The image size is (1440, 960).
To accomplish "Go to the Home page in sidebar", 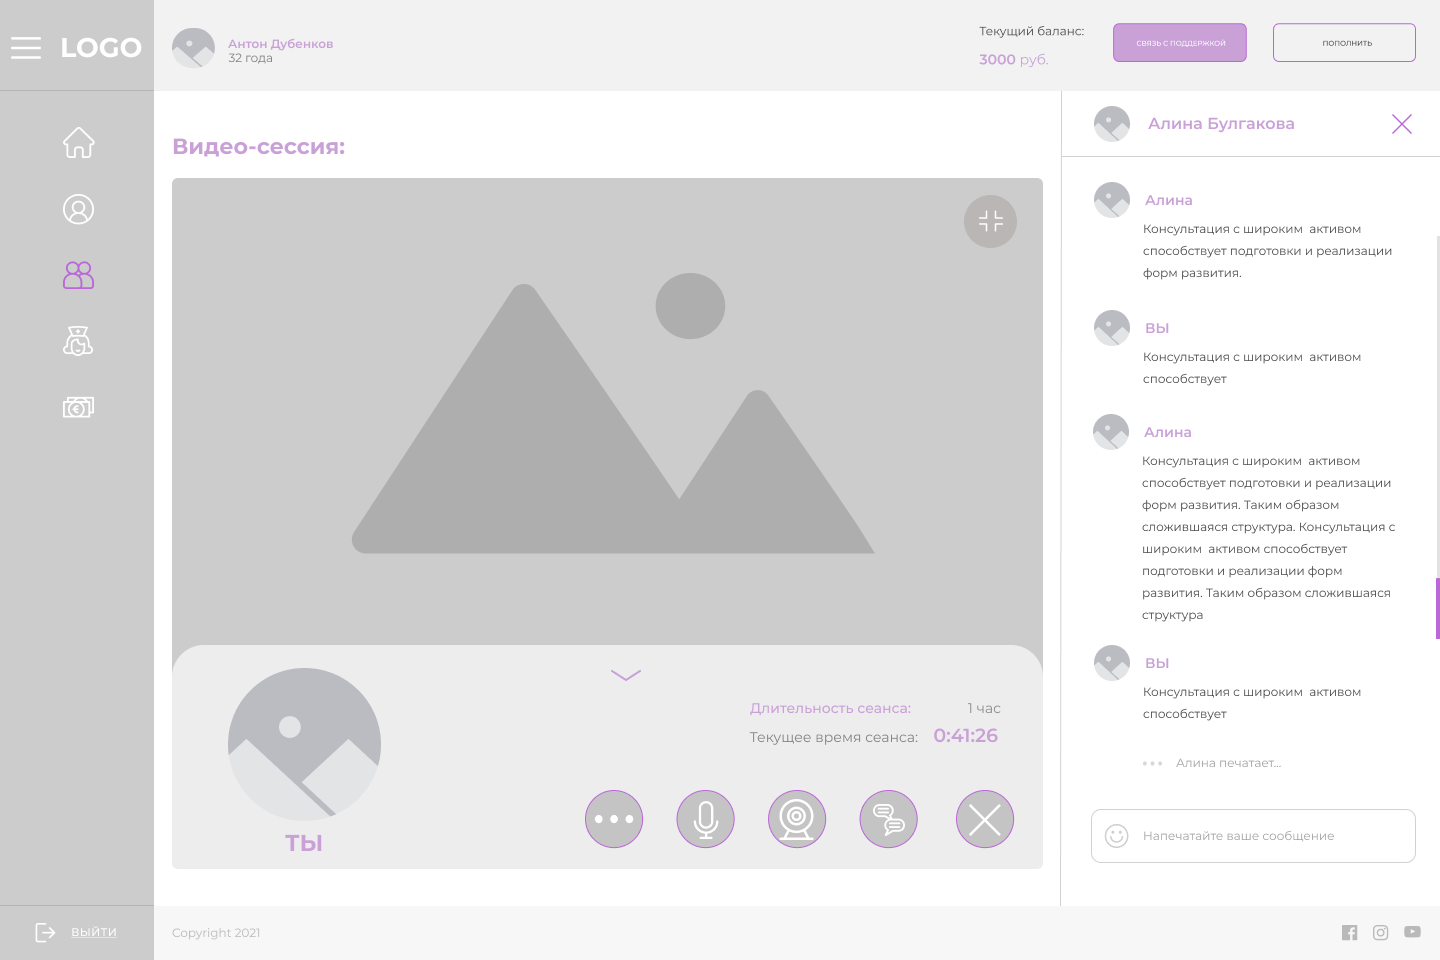I will click(x=78, y=143).
